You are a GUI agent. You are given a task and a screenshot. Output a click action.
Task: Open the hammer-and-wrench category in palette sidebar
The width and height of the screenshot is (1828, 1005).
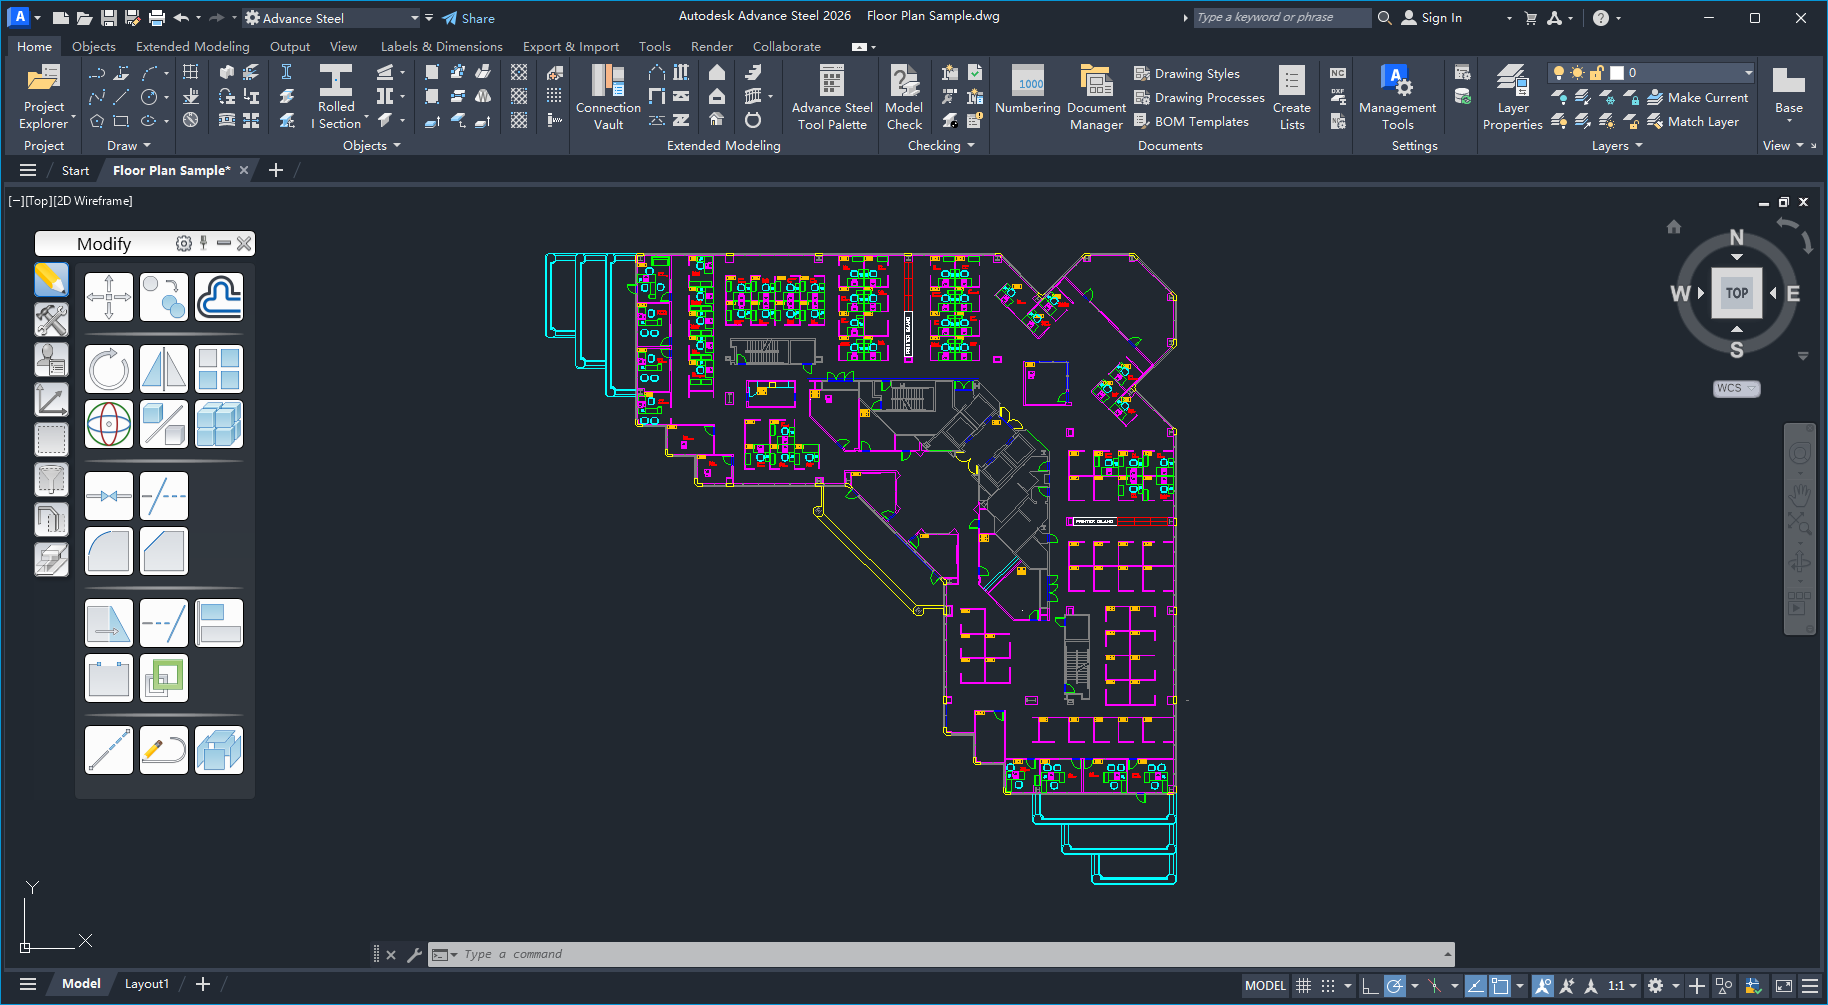[x=51, y=319]
